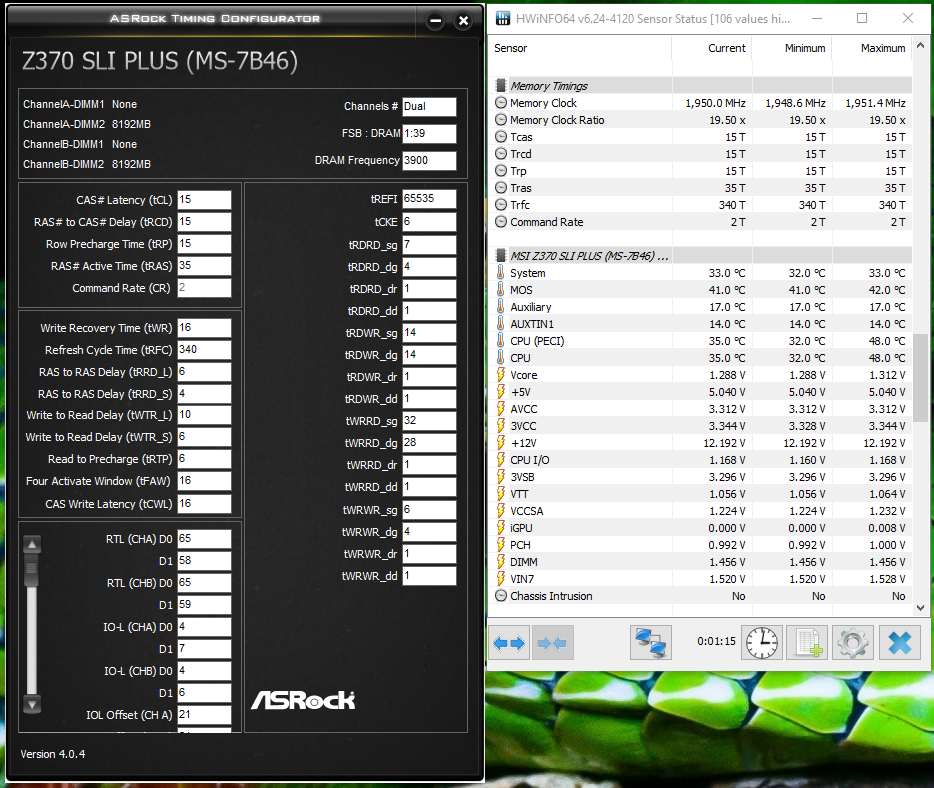The image size is (934, 788).
Task: Click the log file start icon in HWiNFO64
Action: (807, 643)
